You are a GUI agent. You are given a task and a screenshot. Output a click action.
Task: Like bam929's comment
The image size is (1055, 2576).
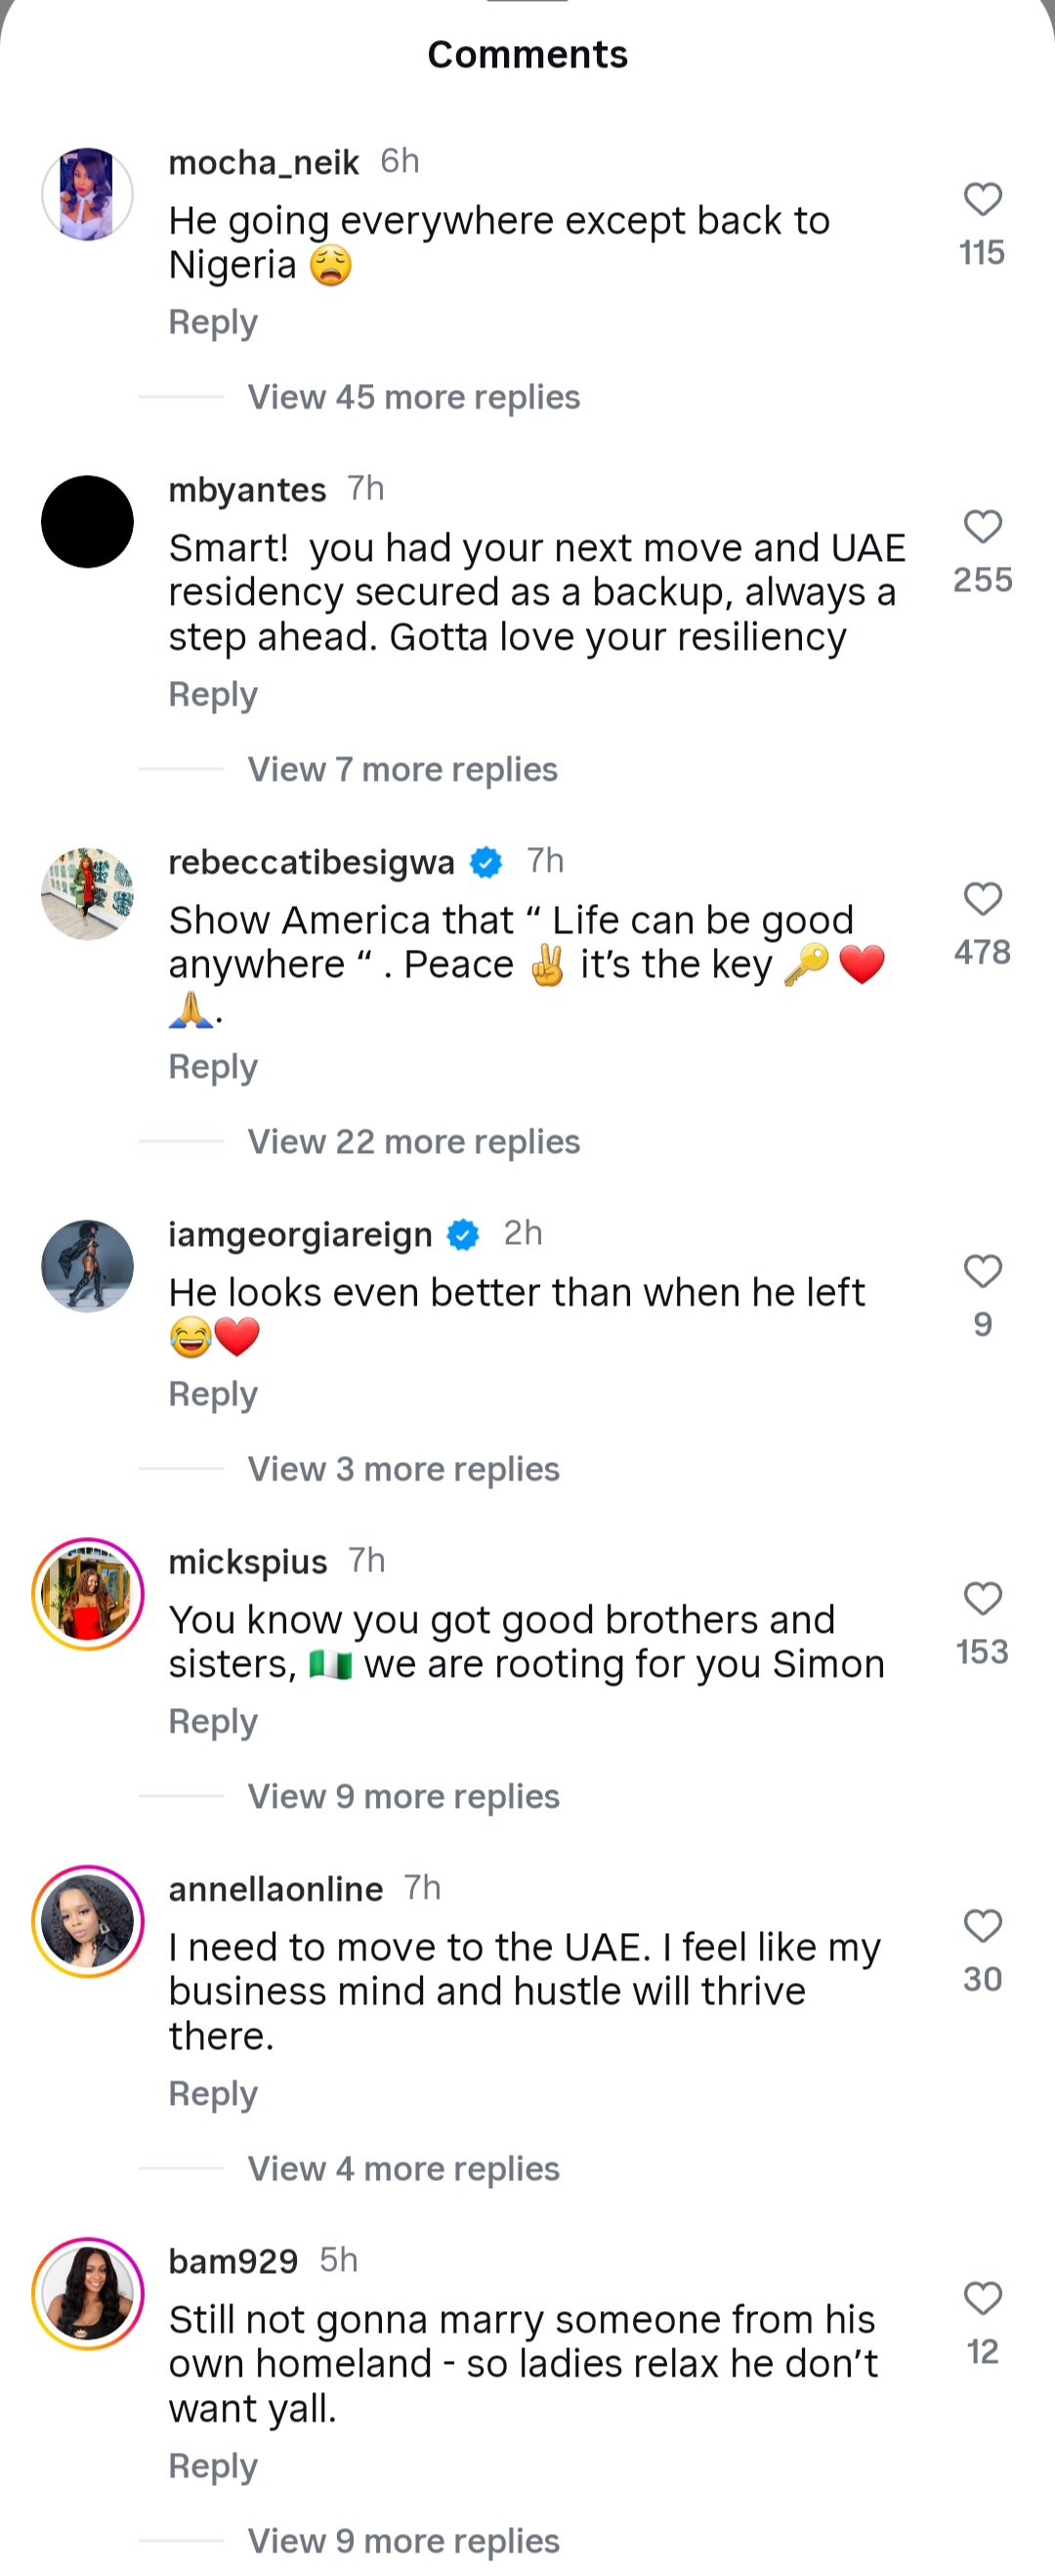tap(982, 2298)
